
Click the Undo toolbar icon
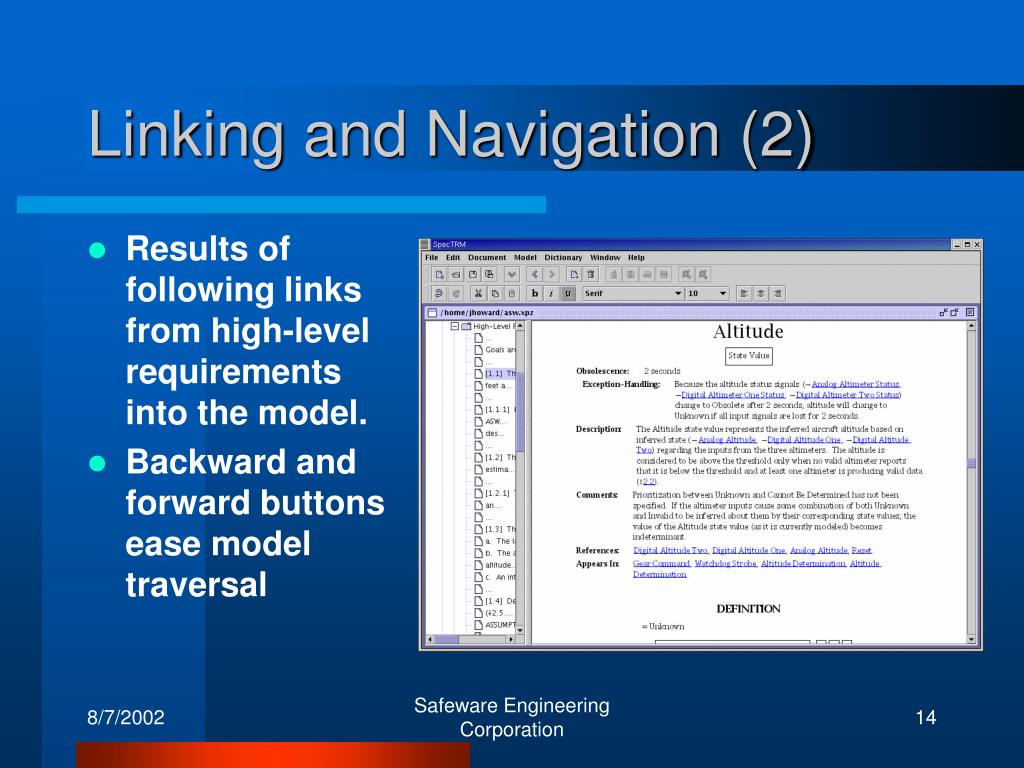(x=440, y=294)
